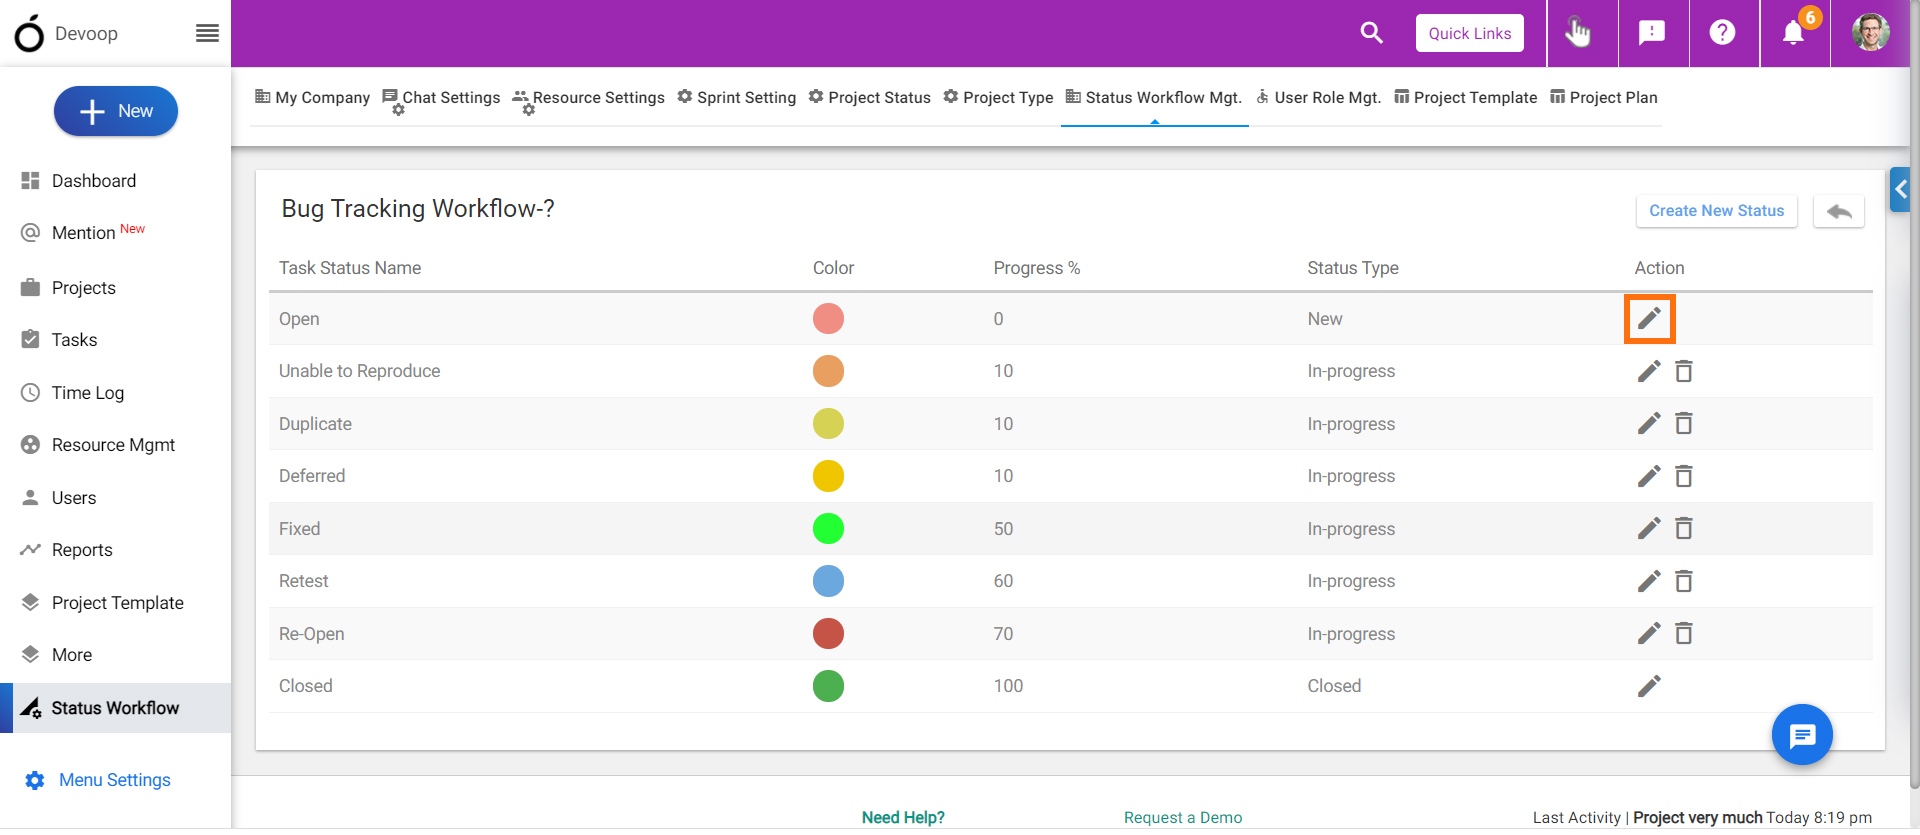Screen dimensions: 1920x835
Task: Click the search magnifier icon
Action: 1372,33
